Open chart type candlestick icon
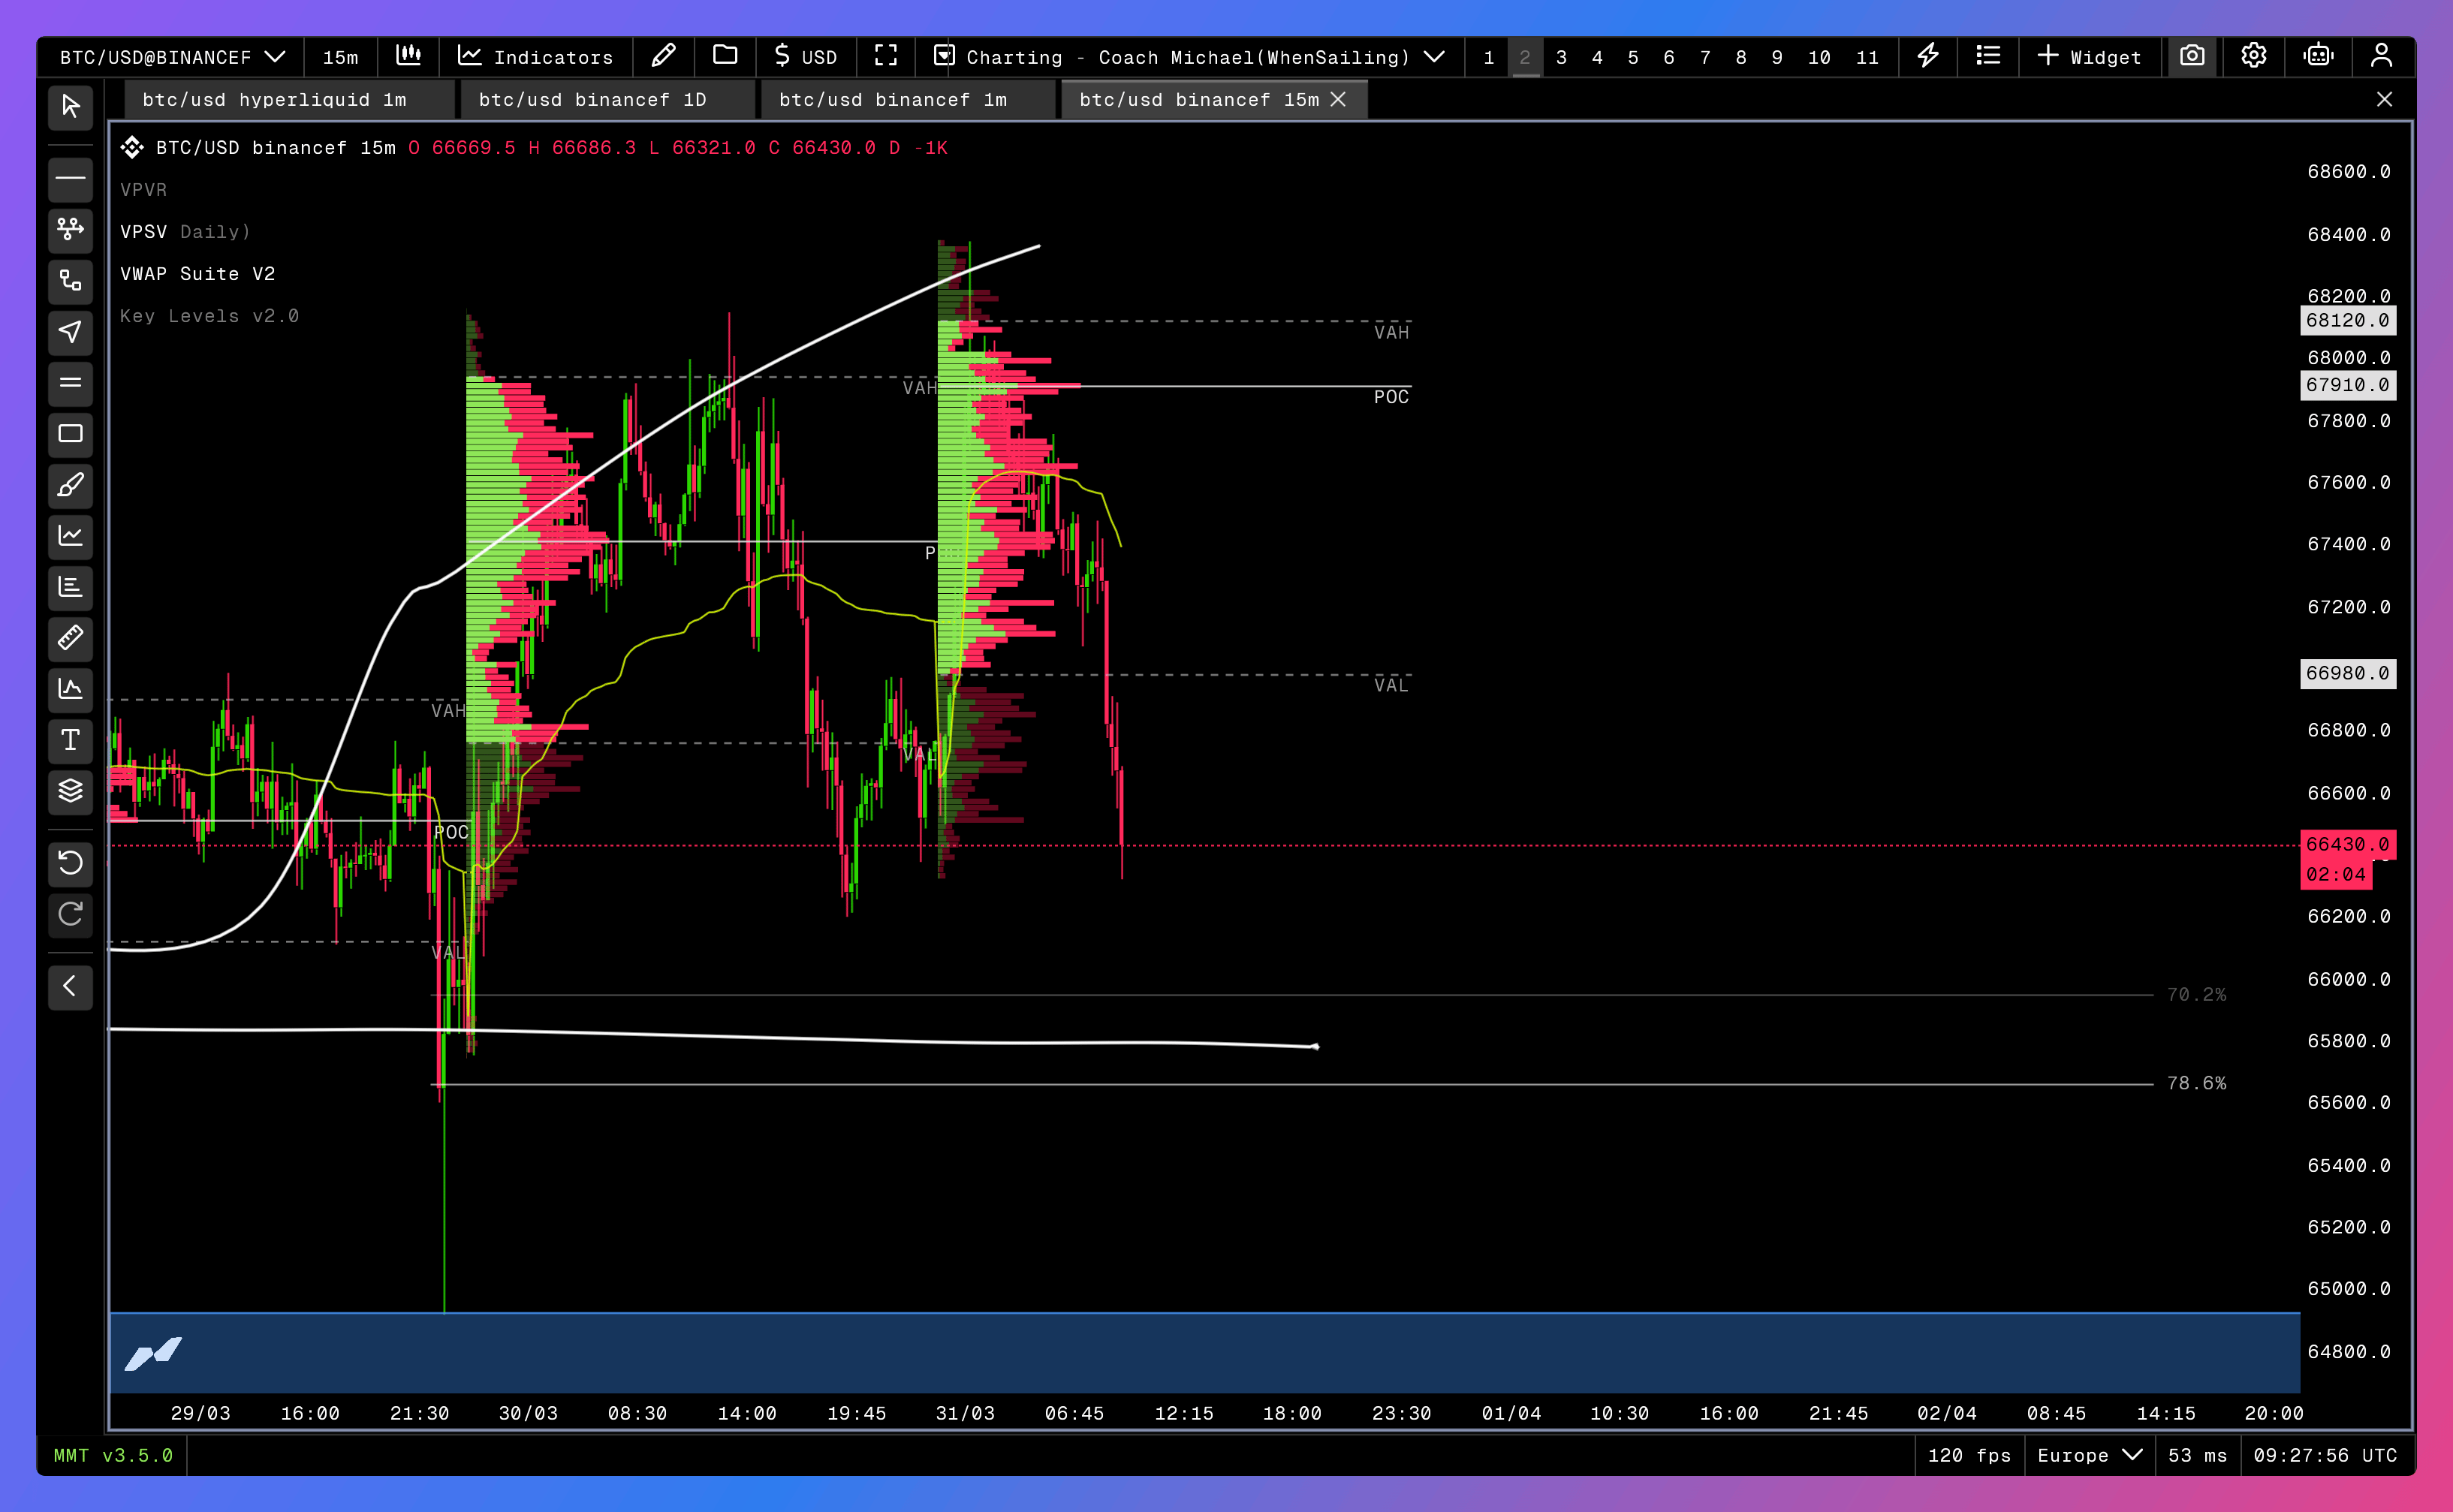Viewport: 2453px width, 1512px height. (408, 56)
